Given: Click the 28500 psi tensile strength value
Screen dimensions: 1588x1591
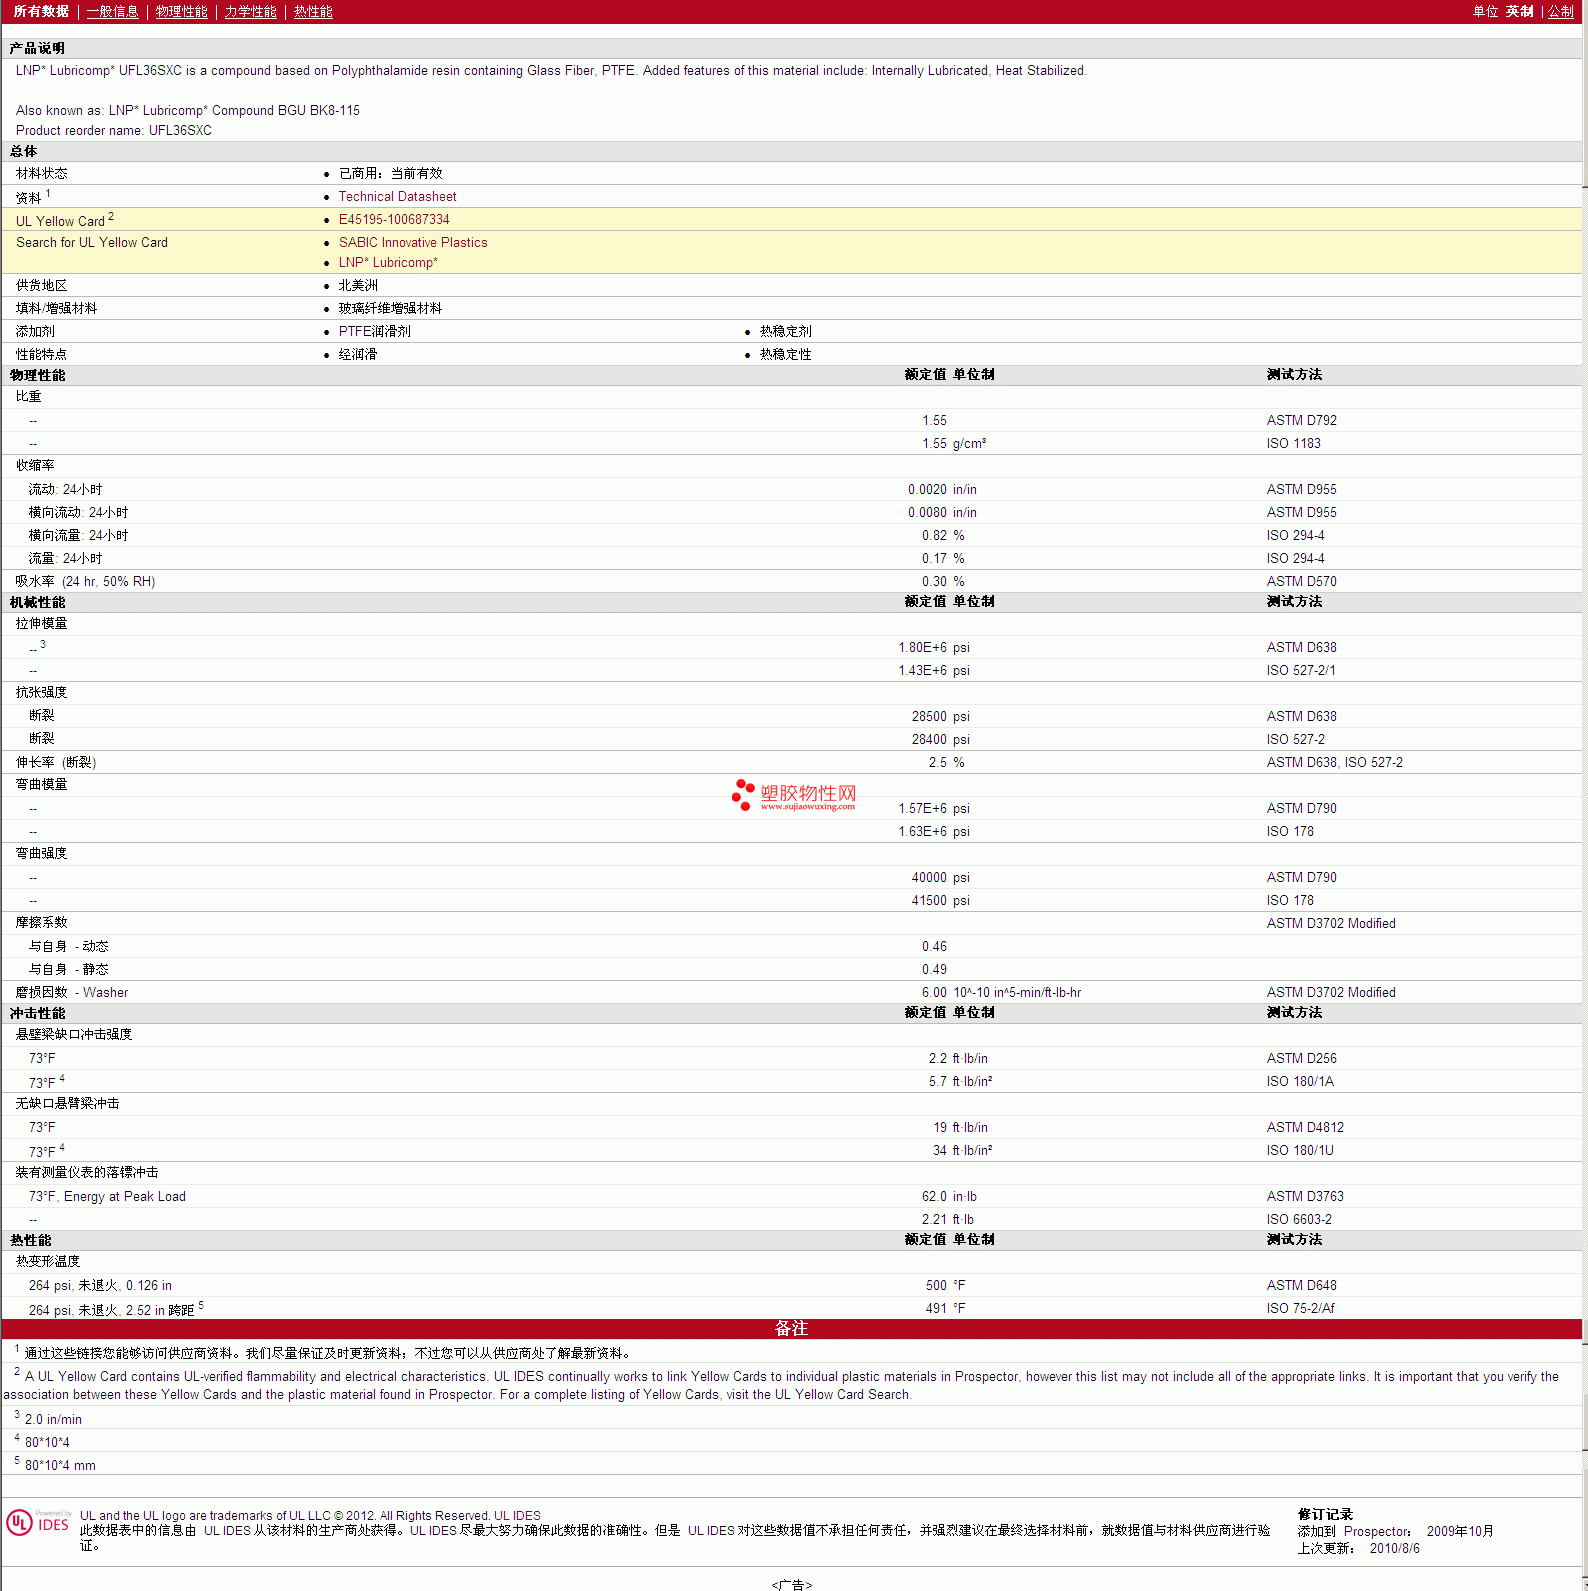Looking at the screenshot, I should [940, 717].
